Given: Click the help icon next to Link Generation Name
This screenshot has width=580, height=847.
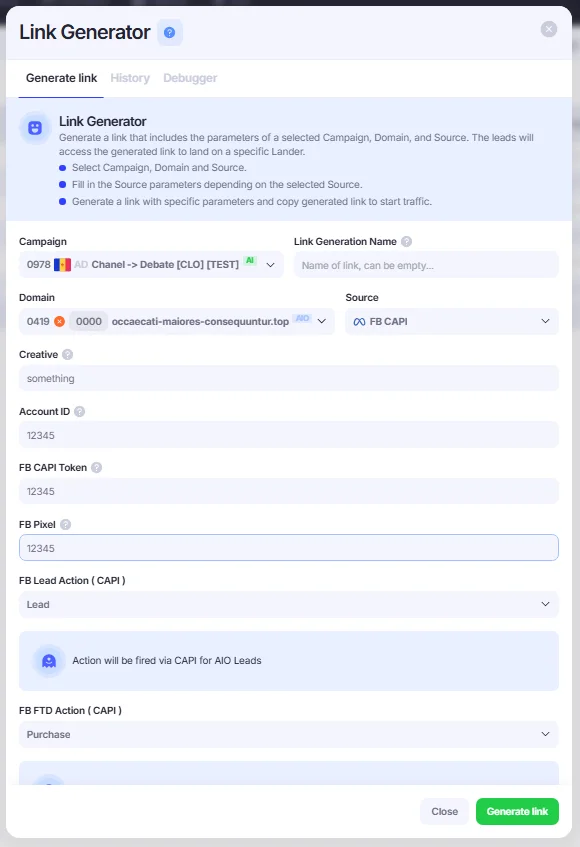Looking at the screenshot, I should (407, 241).
